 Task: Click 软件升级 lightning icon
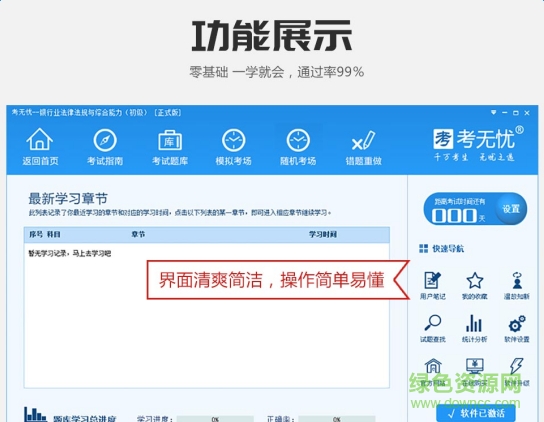pyautogui.click(x=517, y=366)
